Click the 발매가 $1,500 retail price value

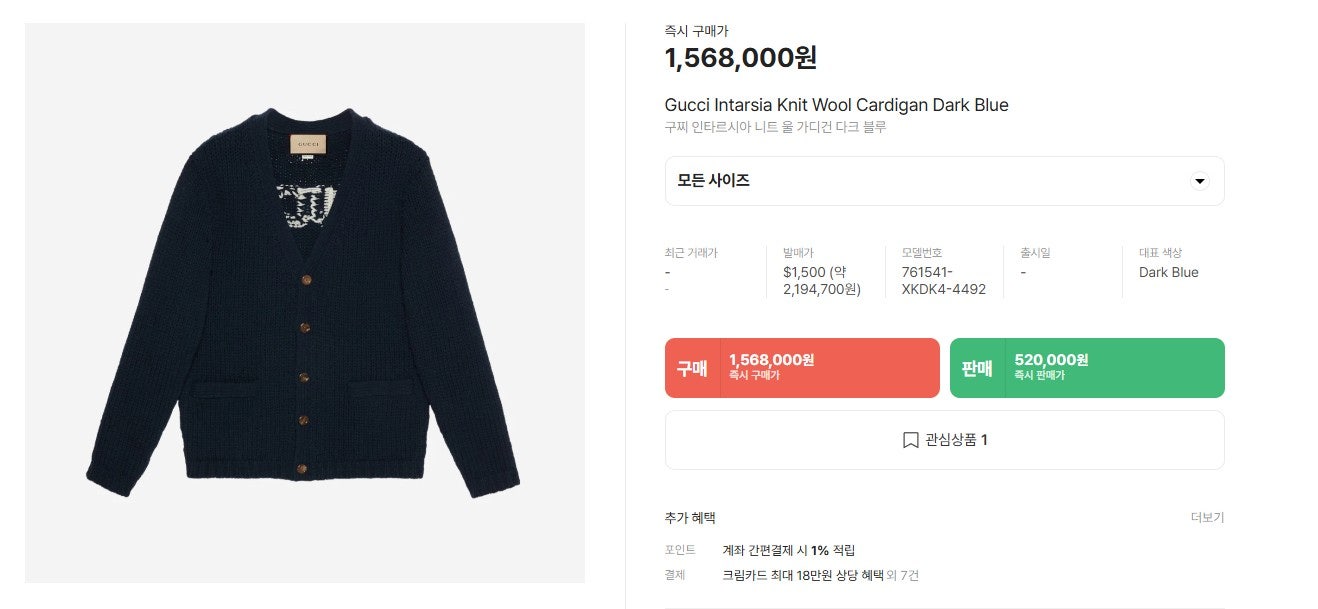point(822,281)
